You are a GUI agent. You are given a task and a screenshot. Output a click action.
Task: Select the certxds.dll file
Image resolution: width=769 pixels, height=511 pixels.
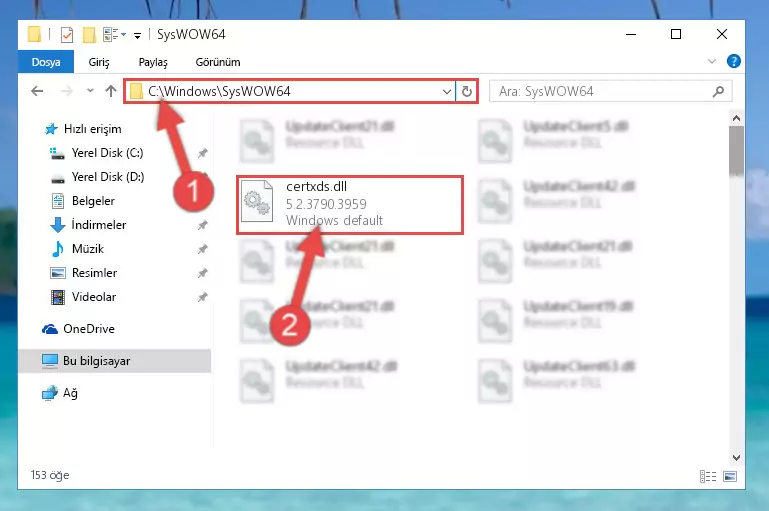click(350, 204)
